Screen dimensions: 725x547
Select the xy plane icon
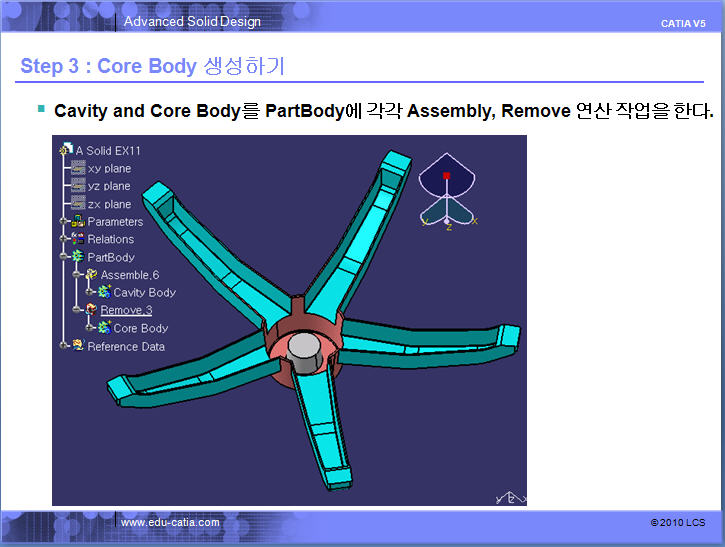(78, 169)
